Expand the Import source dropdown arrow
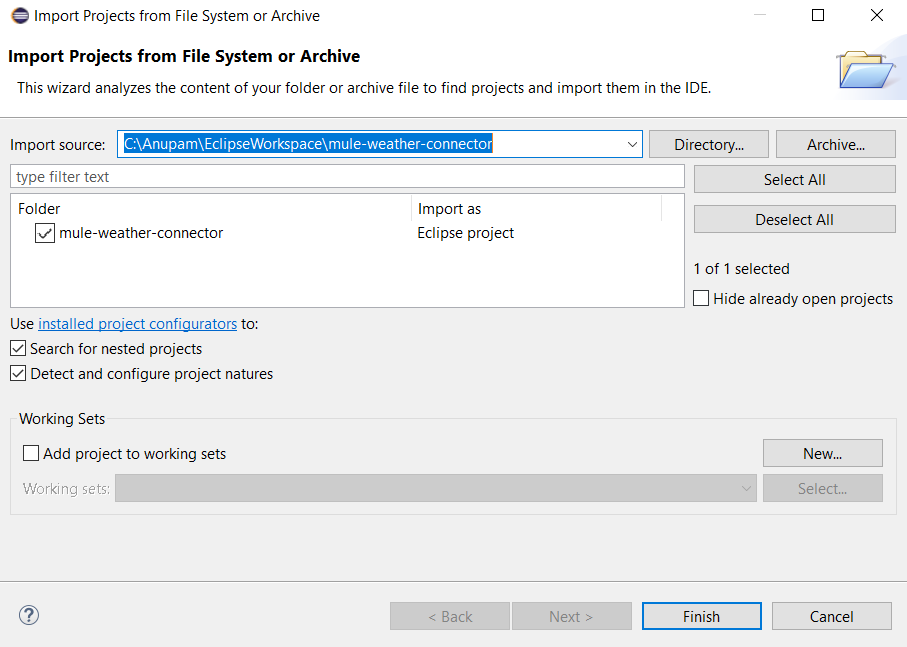This screenshot has width=907, height=647. coord(632,144)
